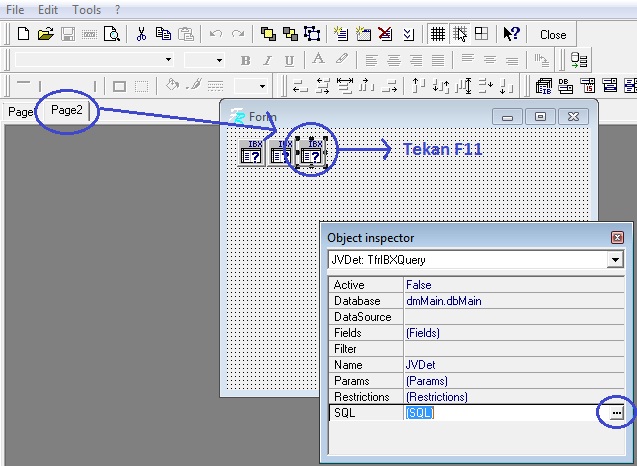This screenshot has height=466, width=637.
Task: Toggle top frame line
Action: [23, 85]
